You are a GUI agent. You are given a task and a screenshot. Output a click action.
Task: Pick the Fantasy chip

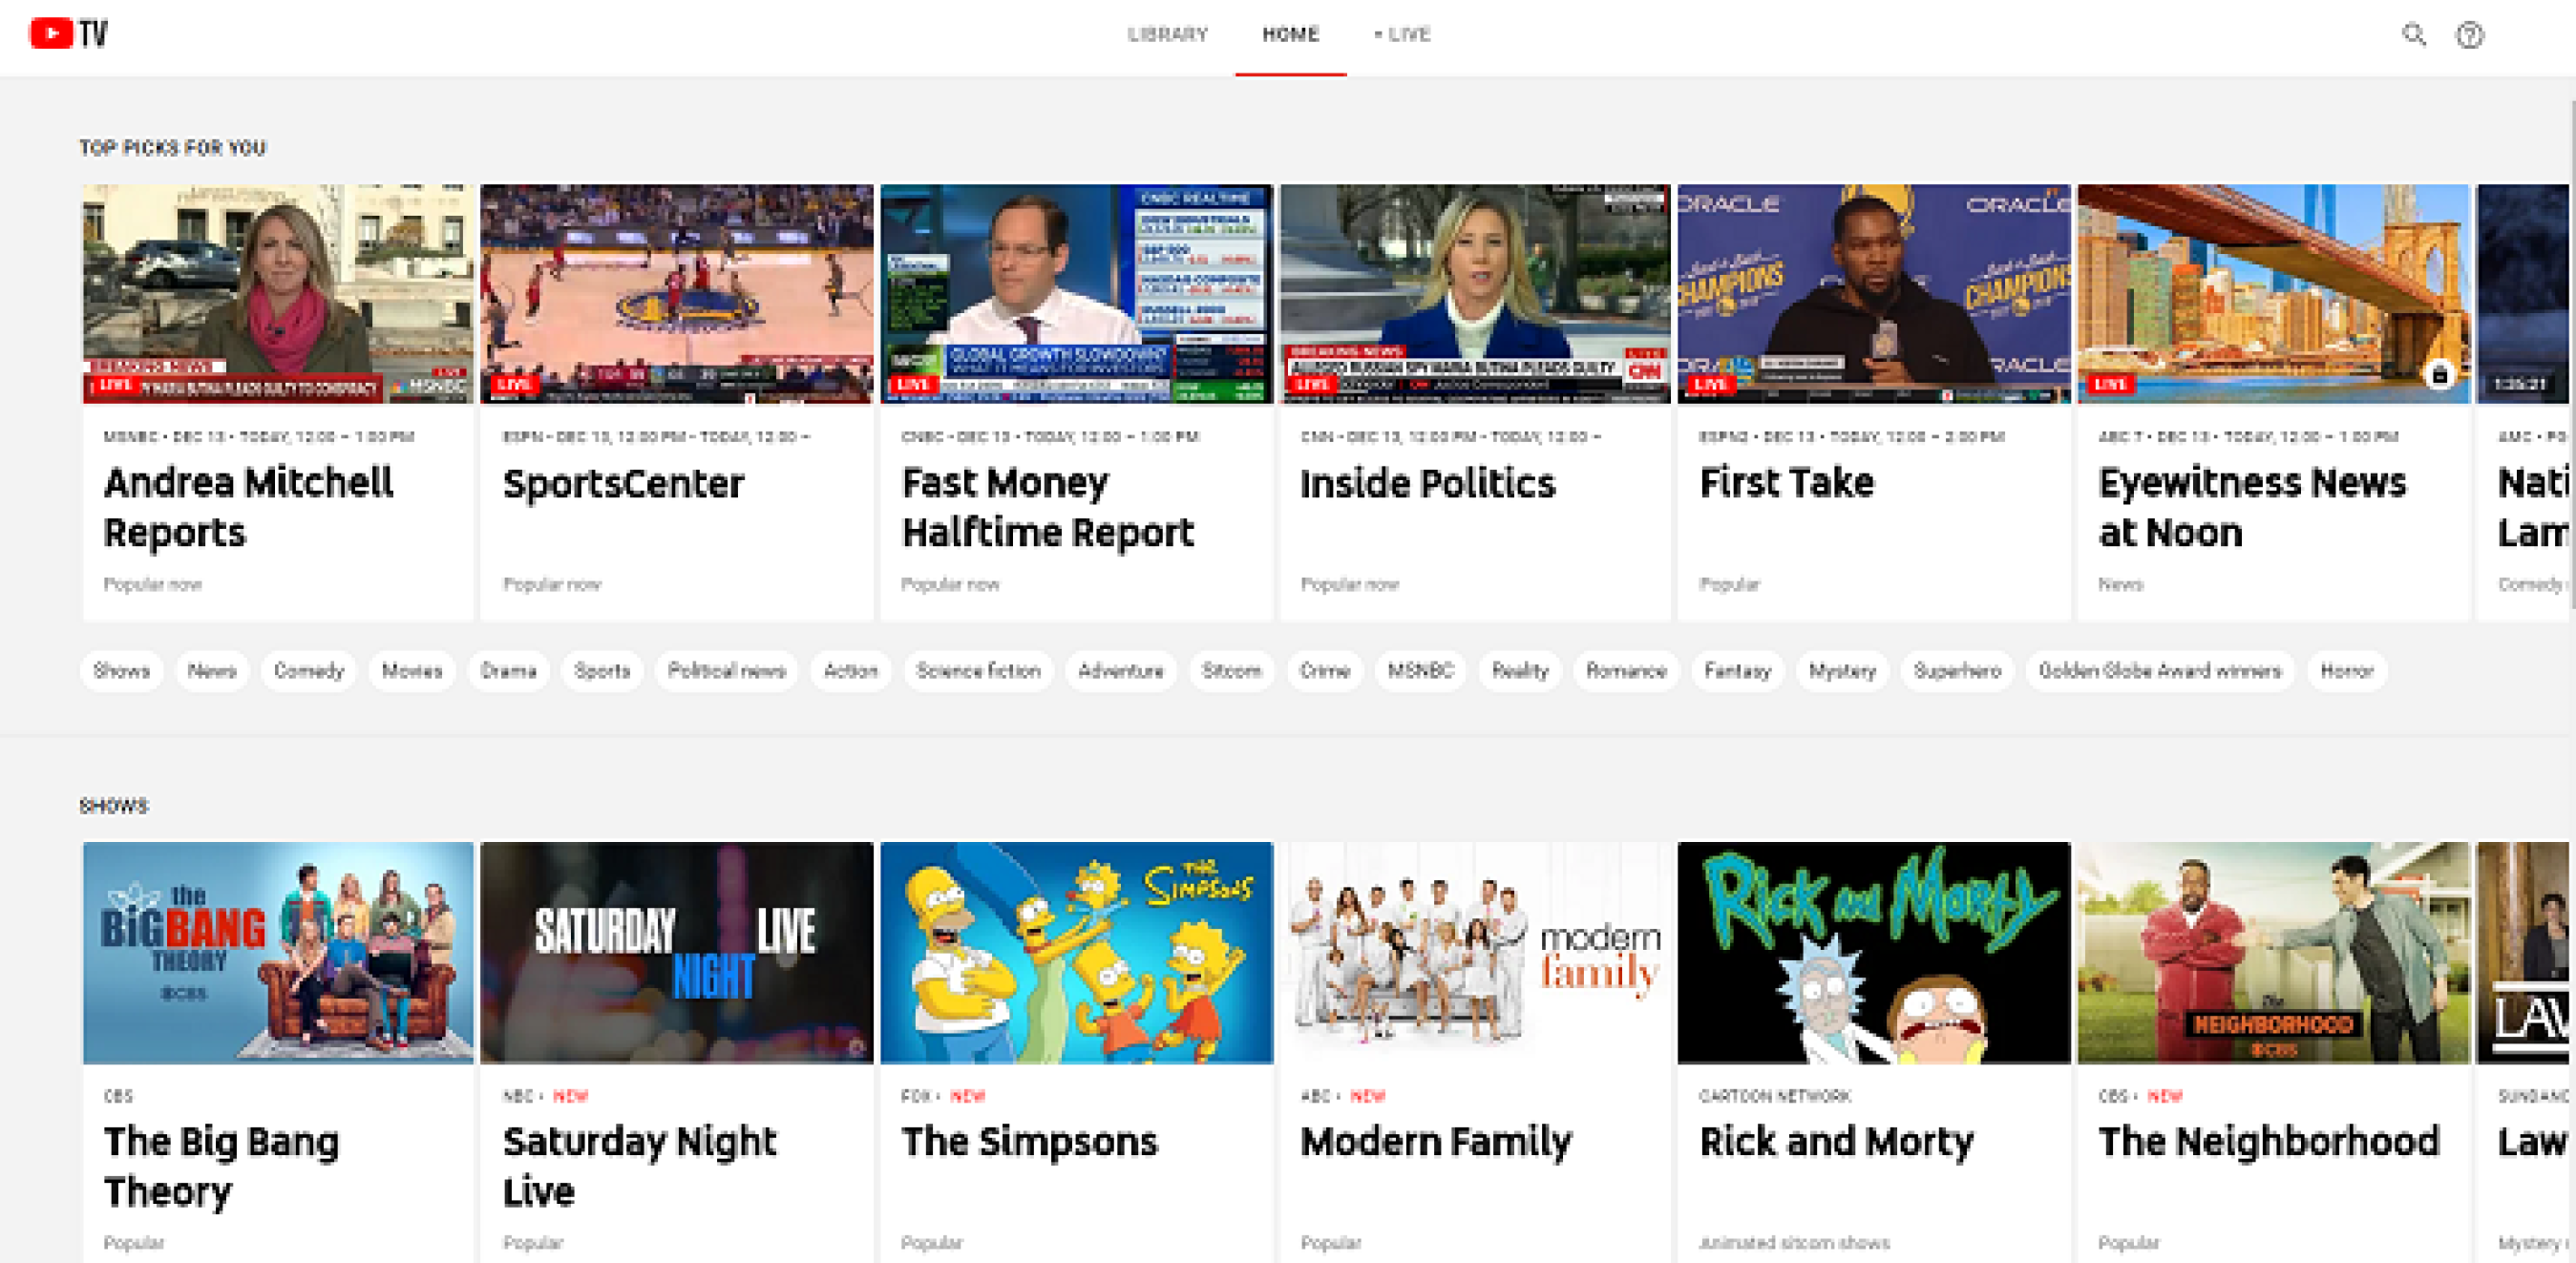tap(1738, 670)
